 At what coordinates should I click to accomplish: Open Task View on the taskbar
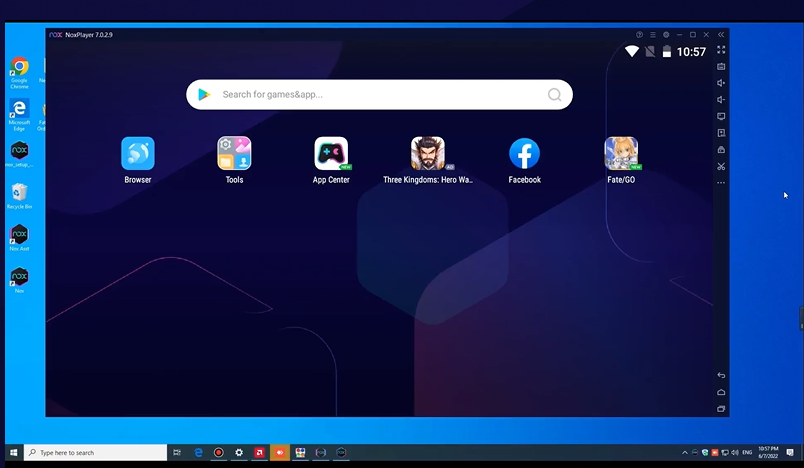(x=177, y=453)
